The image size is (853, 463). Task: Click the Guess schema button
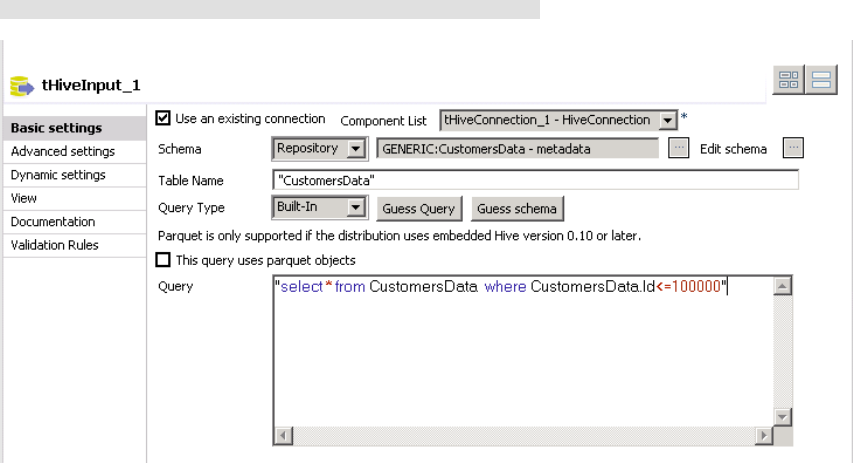[517, 209]
